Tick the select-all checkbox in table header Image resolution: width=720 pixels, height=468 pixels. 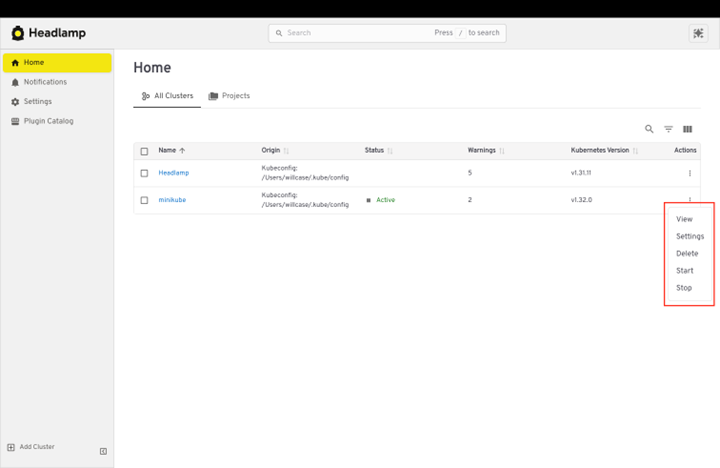[x=144, y=151]
